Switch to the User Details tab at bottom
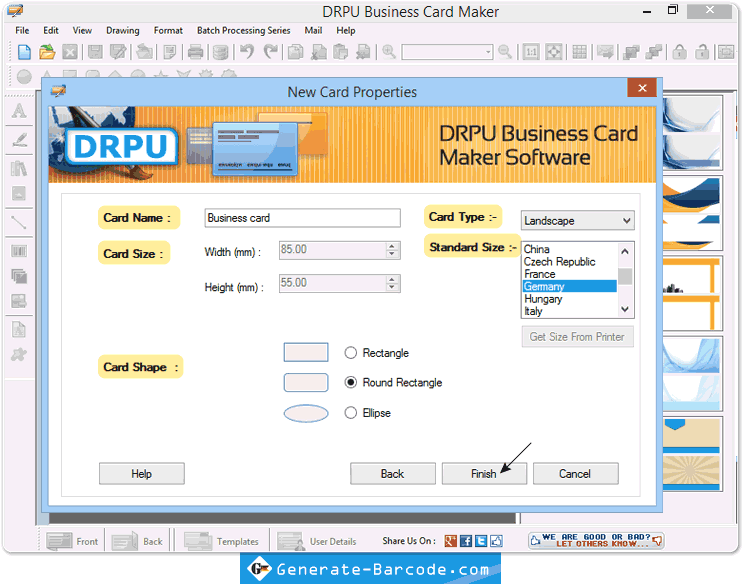Viewport: 744px width, 584px height. tap(317, 541)
